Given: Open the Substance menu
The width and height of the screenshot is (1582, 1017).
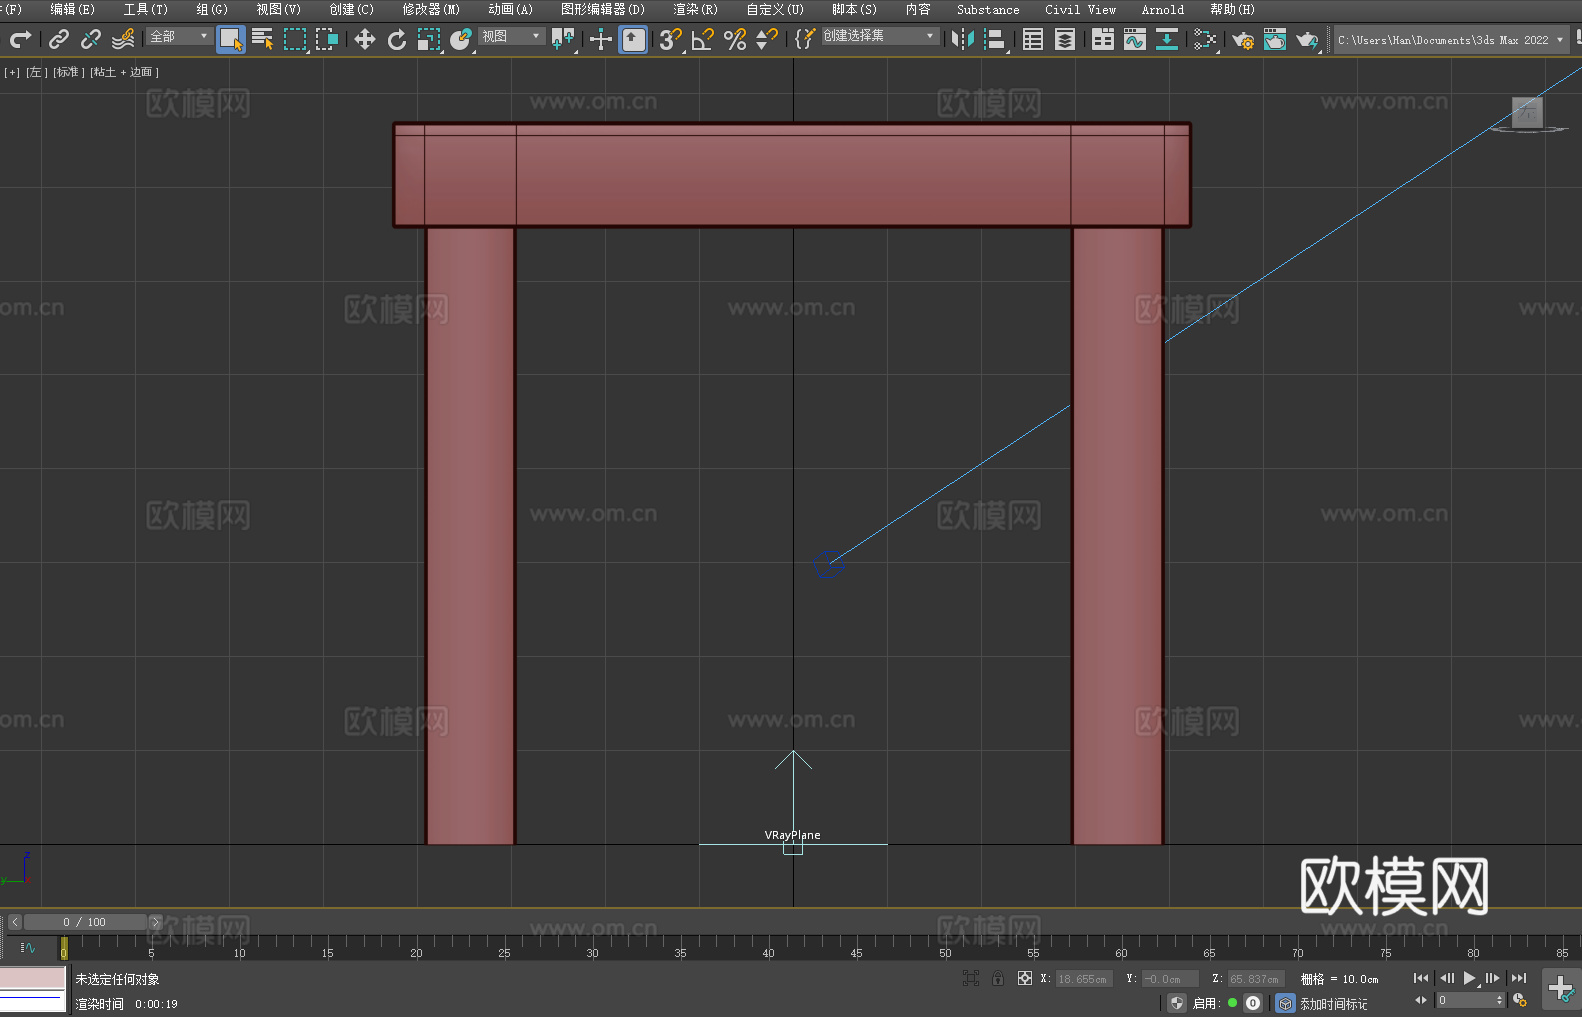Looking at the screenshot, I should pyautogui.click(x=988, y=9).
